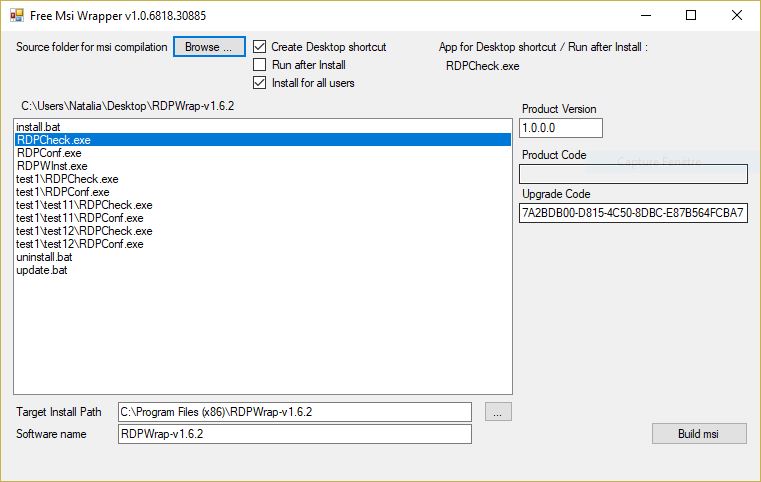
Task: Click the Target Install Path field
Action: (x=294, y=412)
